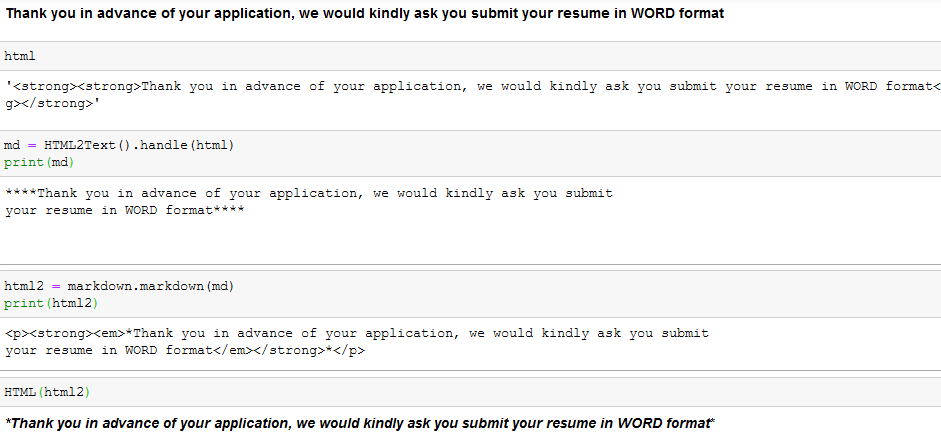This screenshot has width=941, height=445.
Task: Click the bold italic rendered output at the bottom
Action: (360, 423)
